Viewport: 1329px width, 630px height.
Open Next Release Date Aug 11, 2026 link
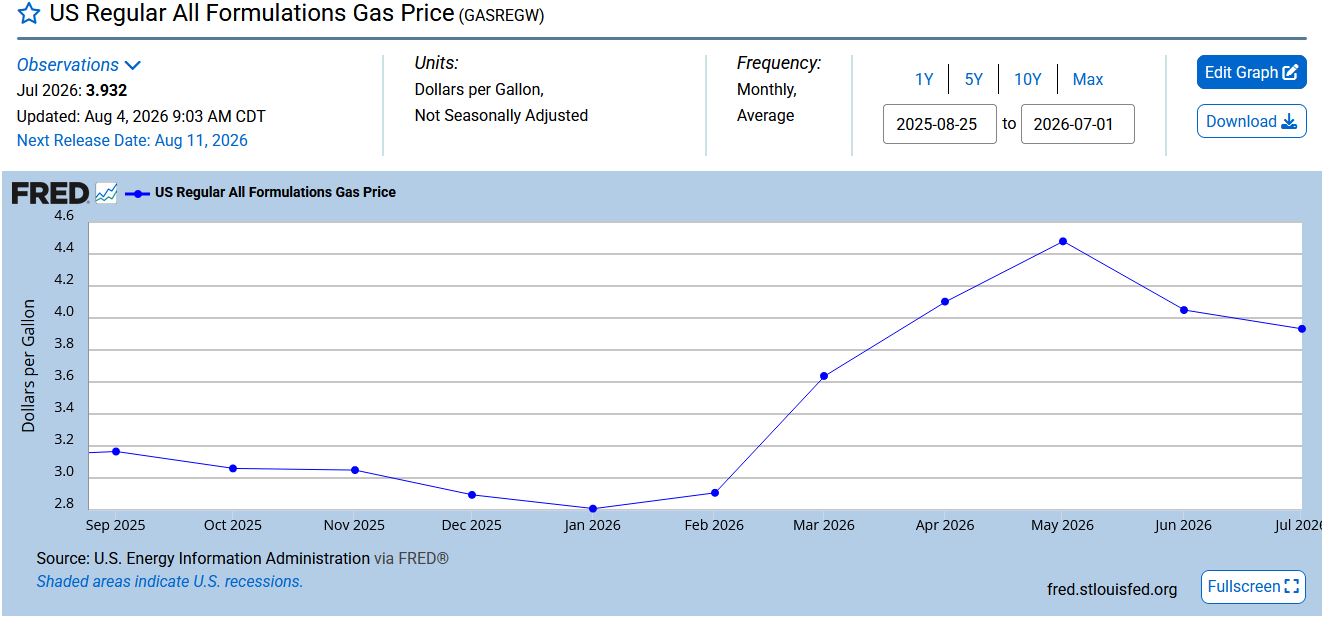coord(132,141)
